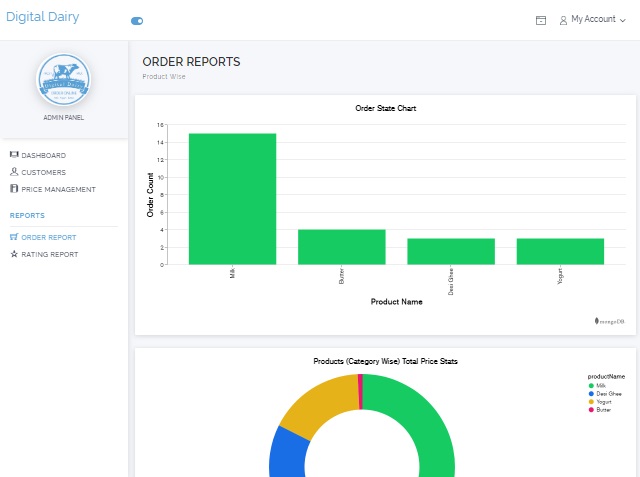Screen dimensions: 640x477
Task: Click the yellow Yogurt legend swatch
Action: pyautogui.click(x=591, y=402)
